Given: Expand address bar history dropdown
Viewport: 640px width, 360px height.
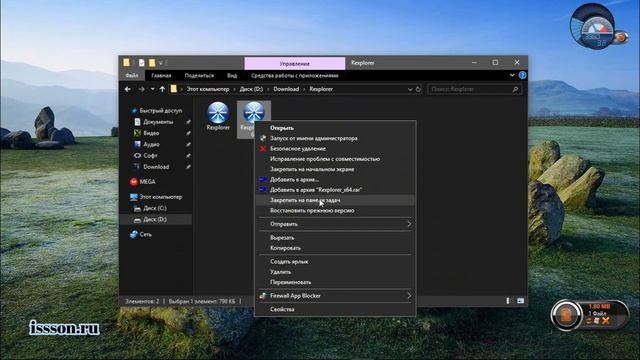Looking at the screenshot, I should pyautogui.click(x=410, y=89).
